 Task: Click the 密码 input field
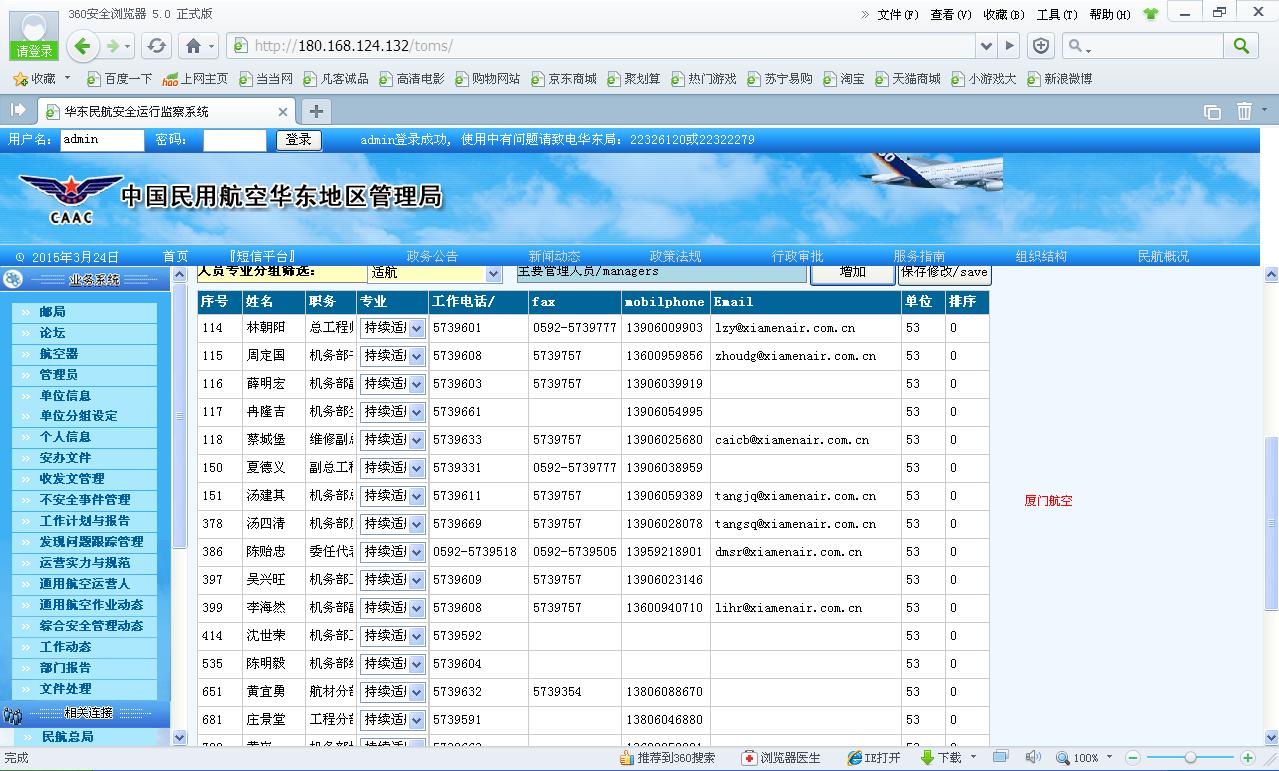tap(235, 140)
